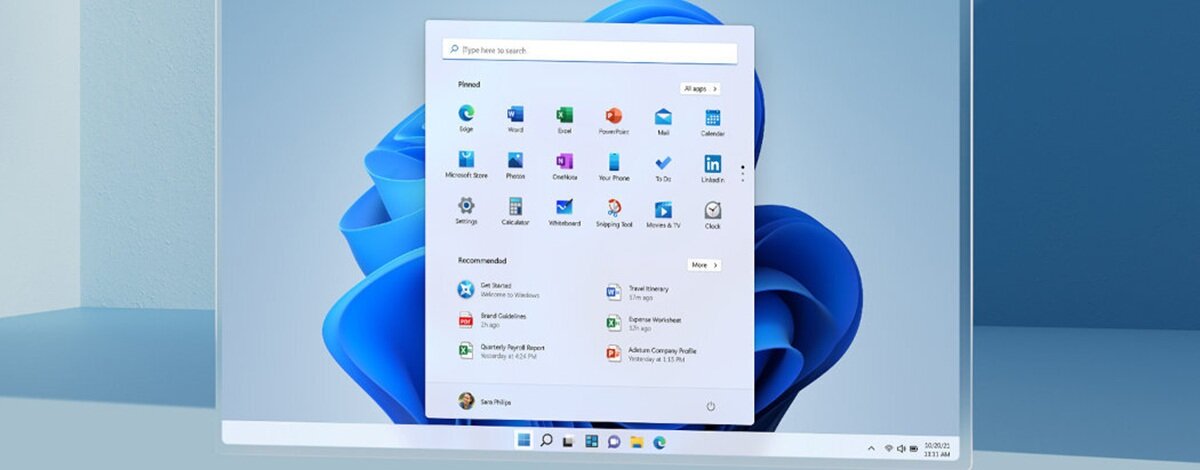Open taskbar Search magnifier
1200x470 pixels.
click(x=547, y=441)
